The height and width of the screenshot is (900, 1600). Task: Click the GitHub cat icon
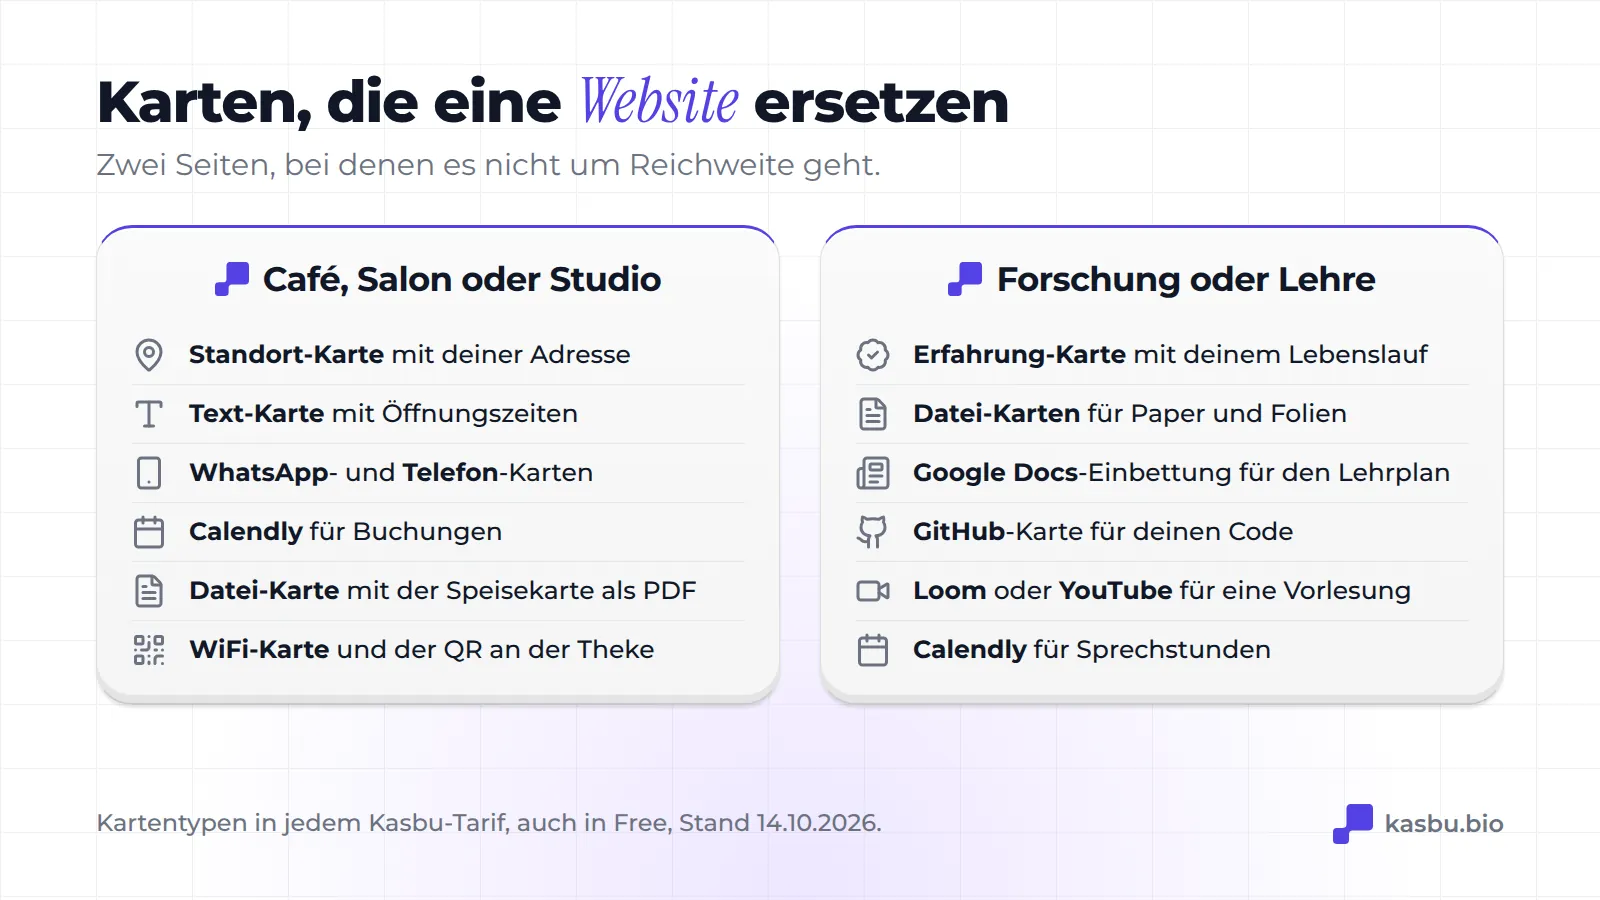[872, 532]
